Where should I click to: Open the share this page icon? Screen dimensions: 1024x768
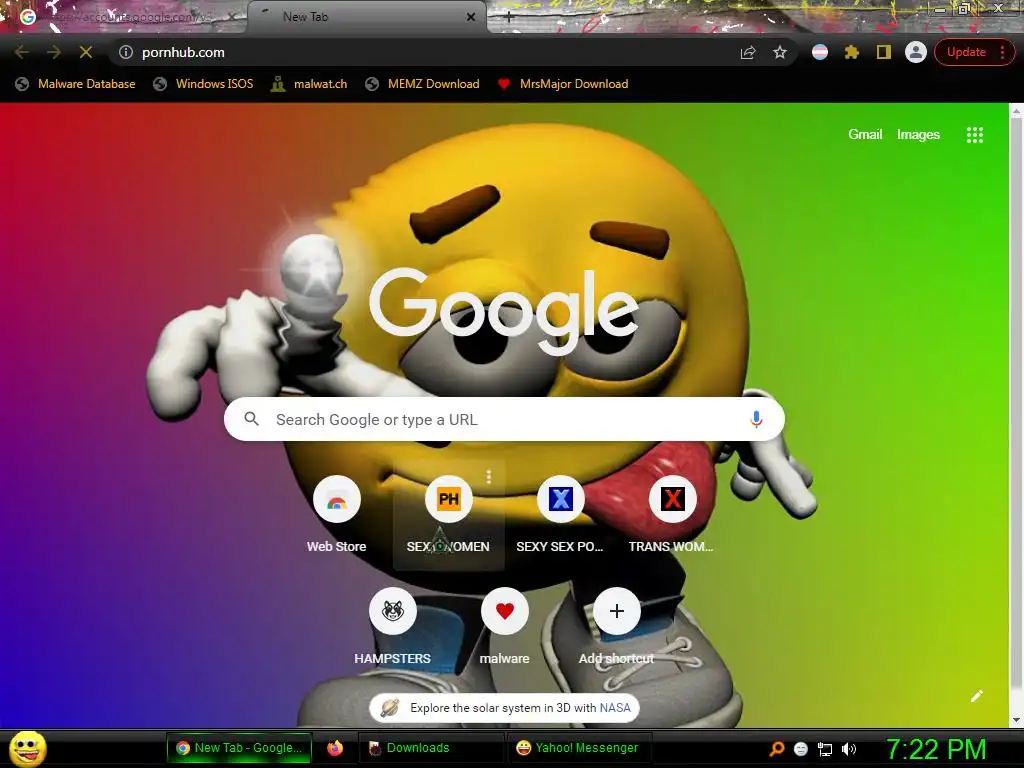click(x=748, y=52)
